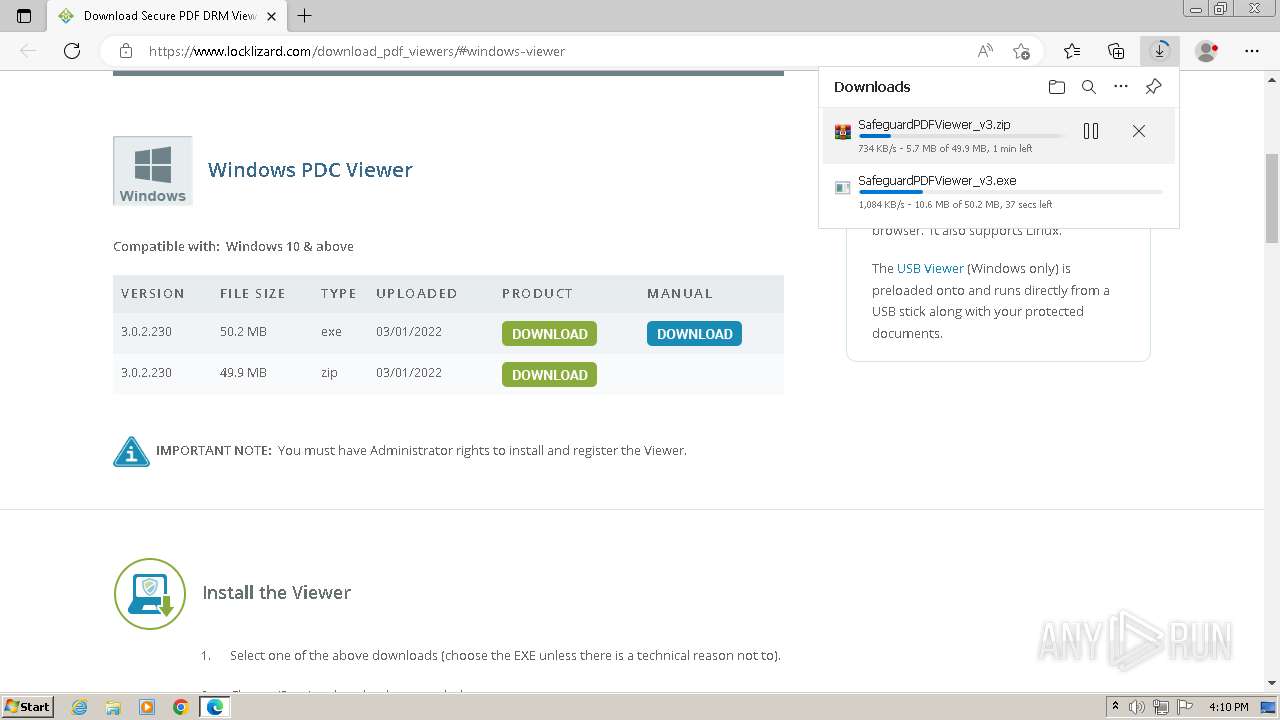This screenshot has width=1280, height=720.
Task: Open the Settings and more menu
Action: pyautogui.click(x=1252, y=51)
